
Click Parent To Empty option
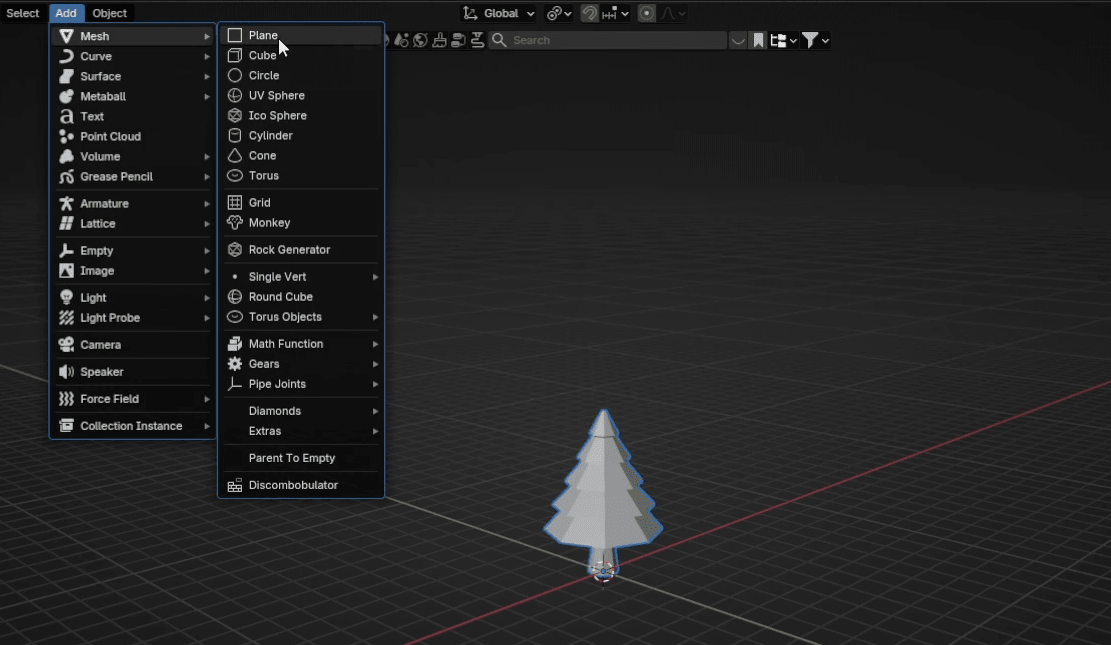tap(291, 458)
